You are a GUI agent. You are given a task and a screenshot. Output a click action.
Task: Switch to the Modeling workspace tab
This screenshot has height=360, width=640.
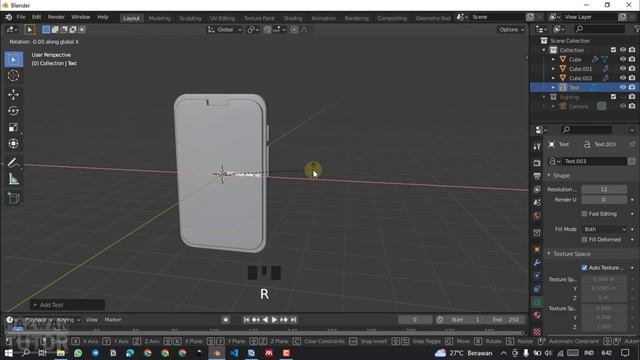(159, 18)
